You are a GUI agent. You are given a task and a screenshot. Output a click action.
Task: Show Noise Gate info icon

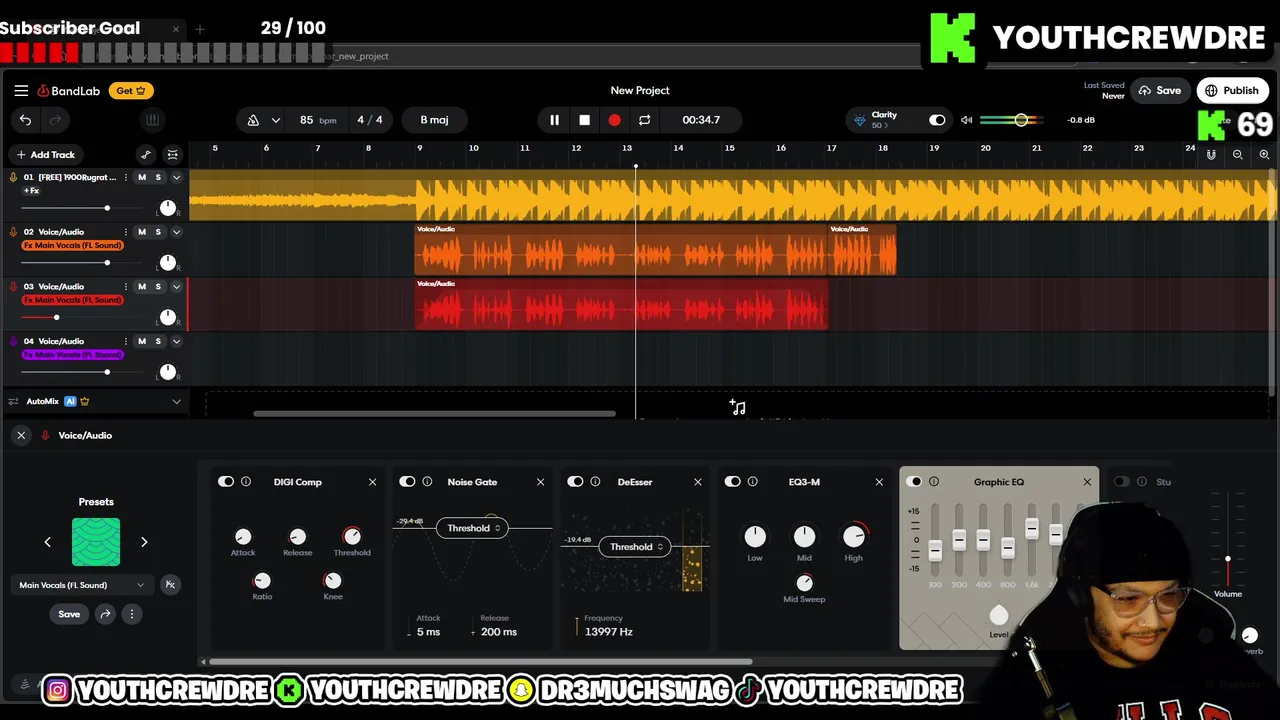(x=427, y=482)
